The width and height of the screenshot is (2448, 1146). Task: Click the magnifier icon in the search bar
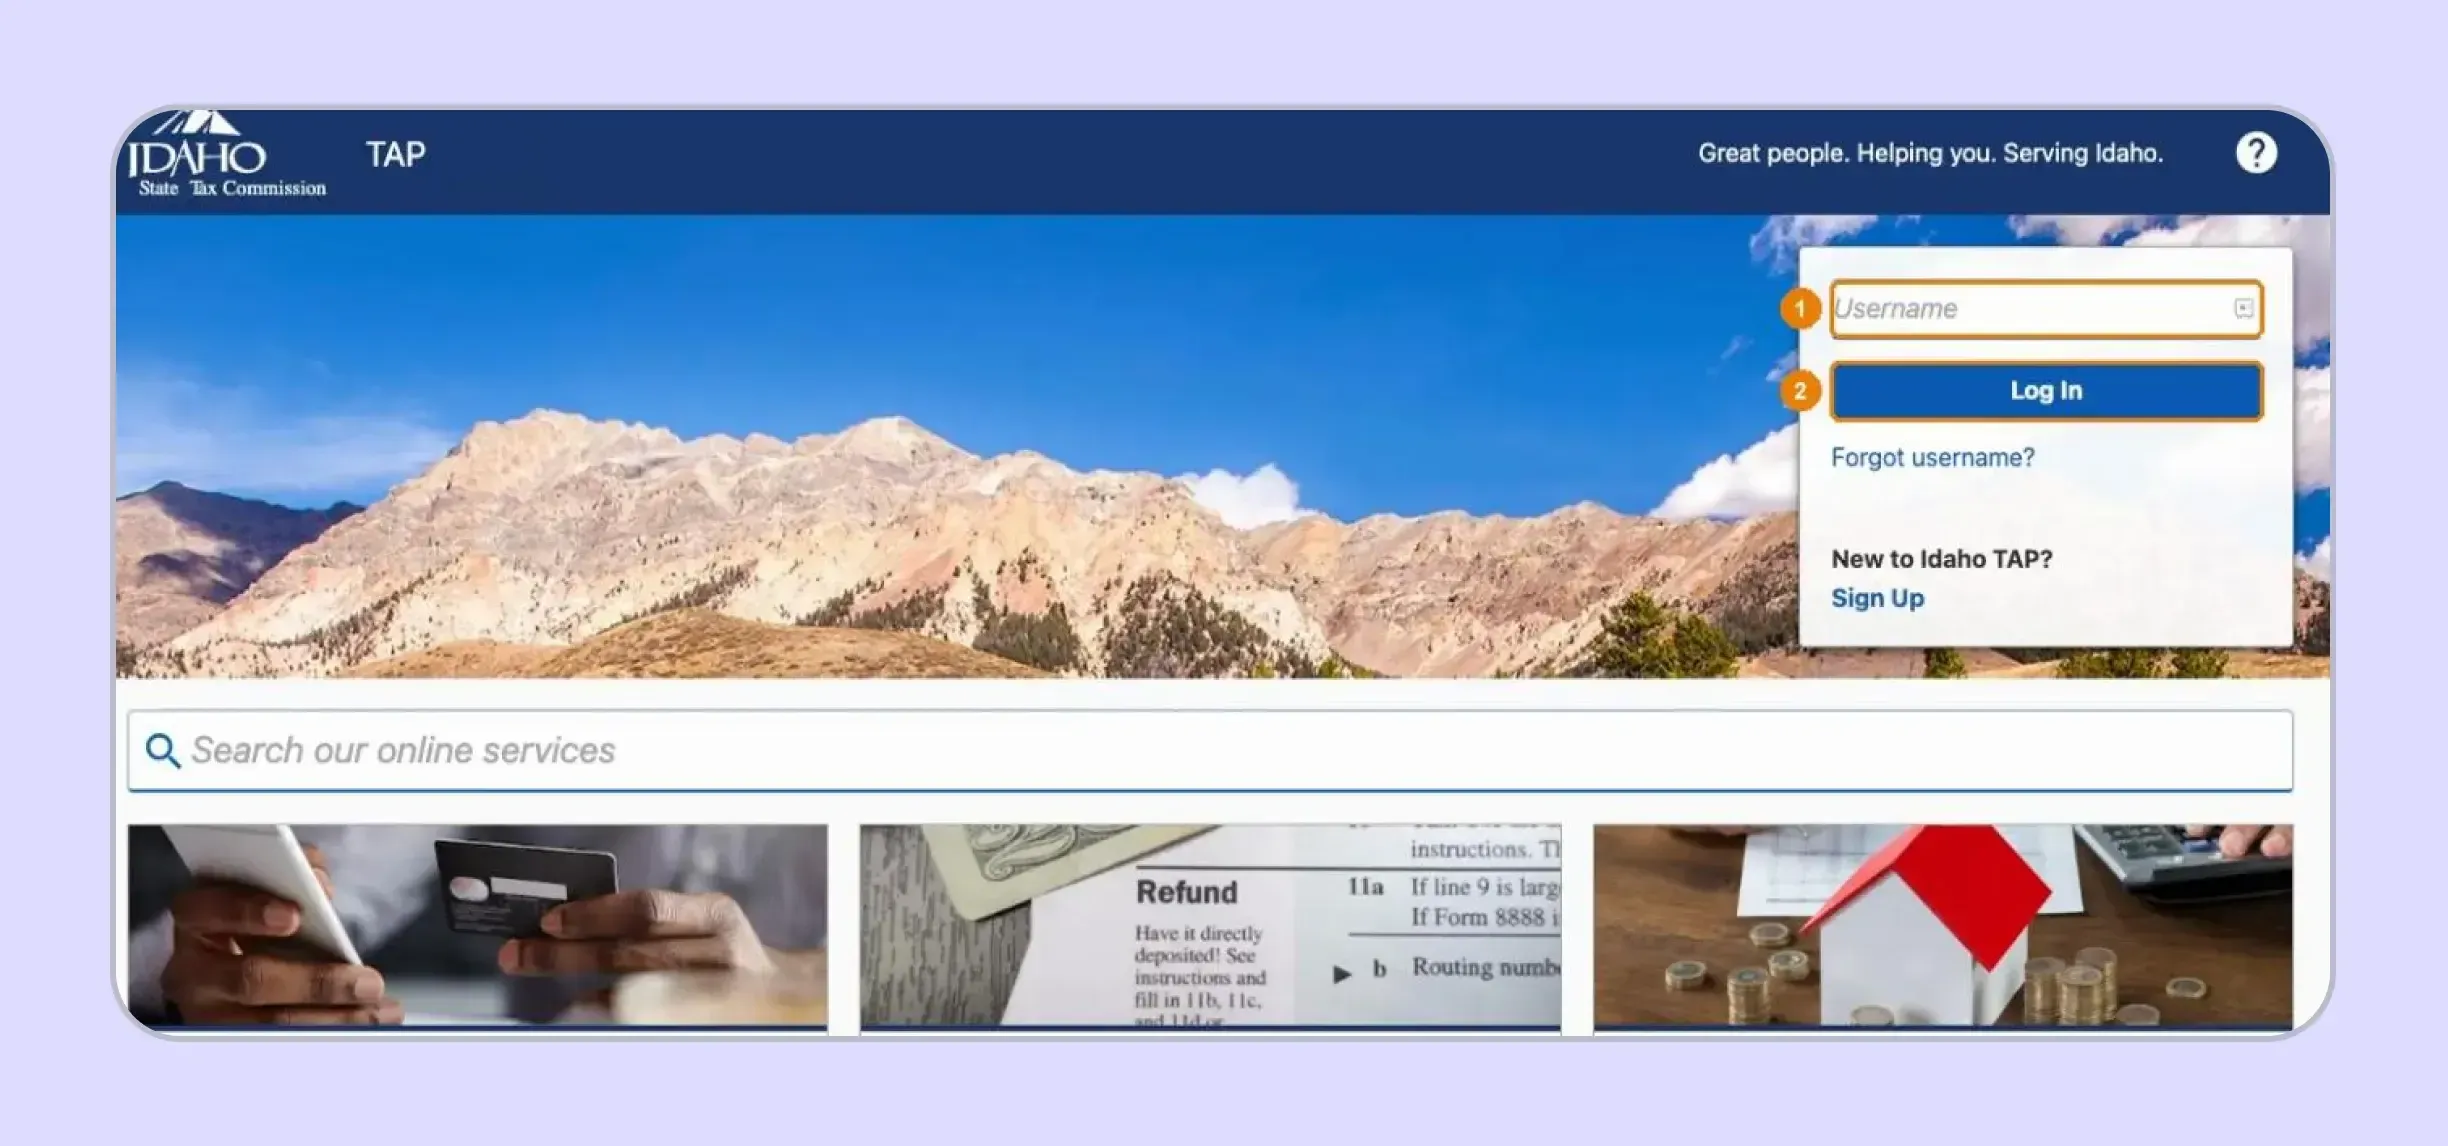(162, 750)
